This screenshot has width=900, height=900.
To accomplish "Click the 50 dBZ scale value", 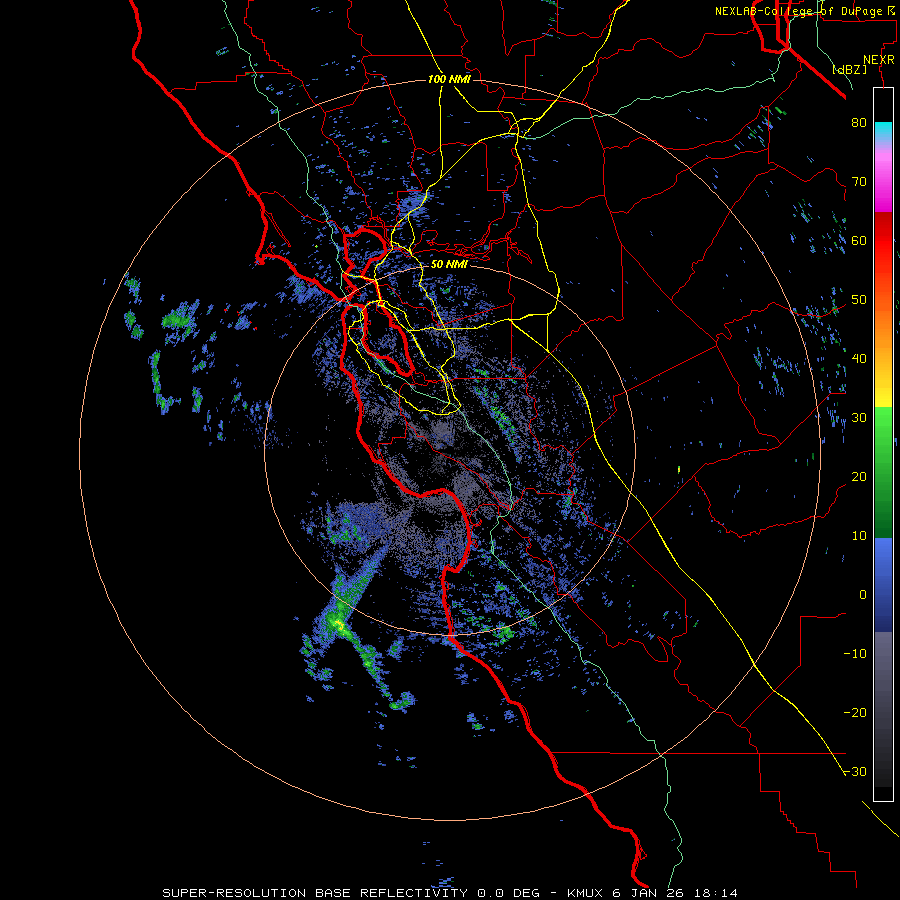I will (859, 300).
